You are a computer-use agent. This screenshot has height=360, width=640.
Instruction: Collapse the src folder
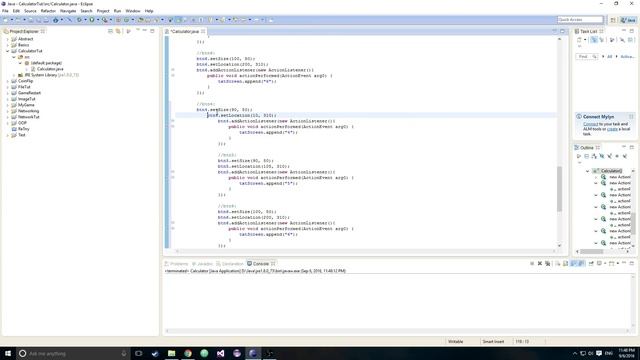tap(14, 57)
